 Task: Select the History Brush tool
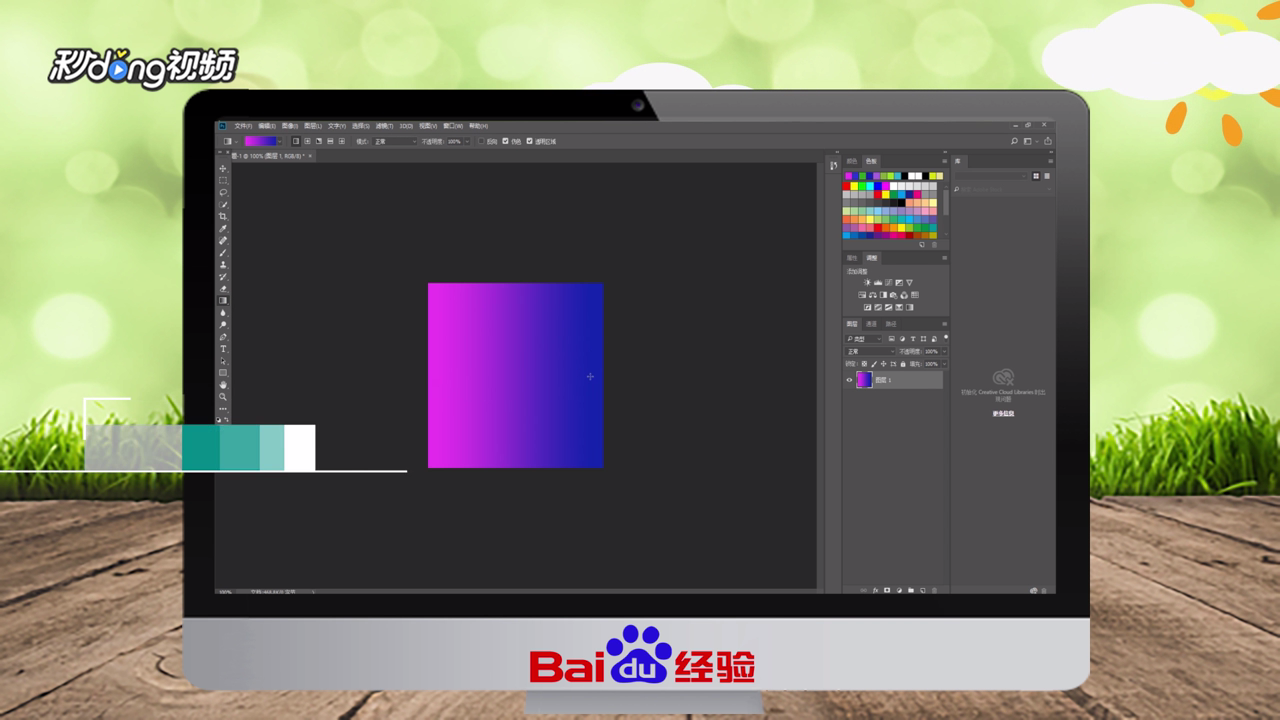(223, 277)
